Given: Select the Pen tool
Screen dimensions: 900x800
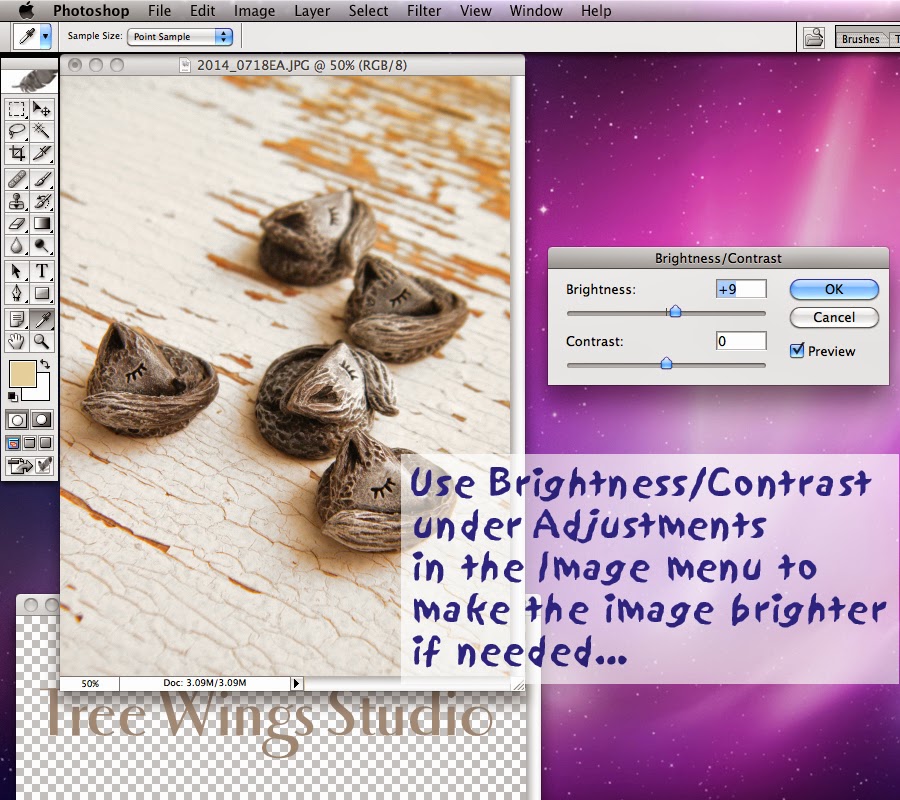Looking at the screenshot, I should click(x=17, y=293).
